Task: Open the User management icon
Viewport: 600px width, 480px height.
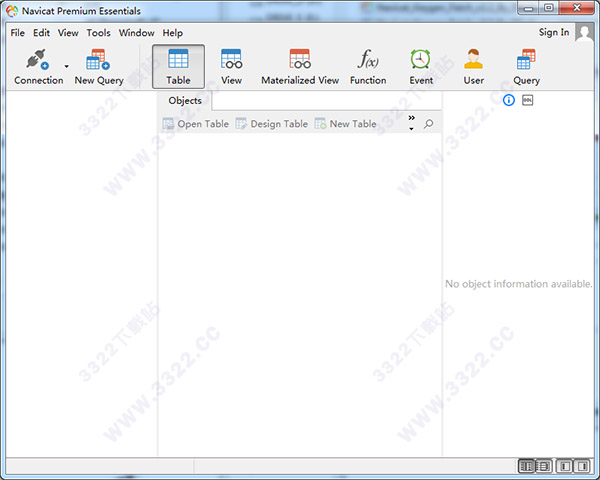Action: (x=474, y=67)
